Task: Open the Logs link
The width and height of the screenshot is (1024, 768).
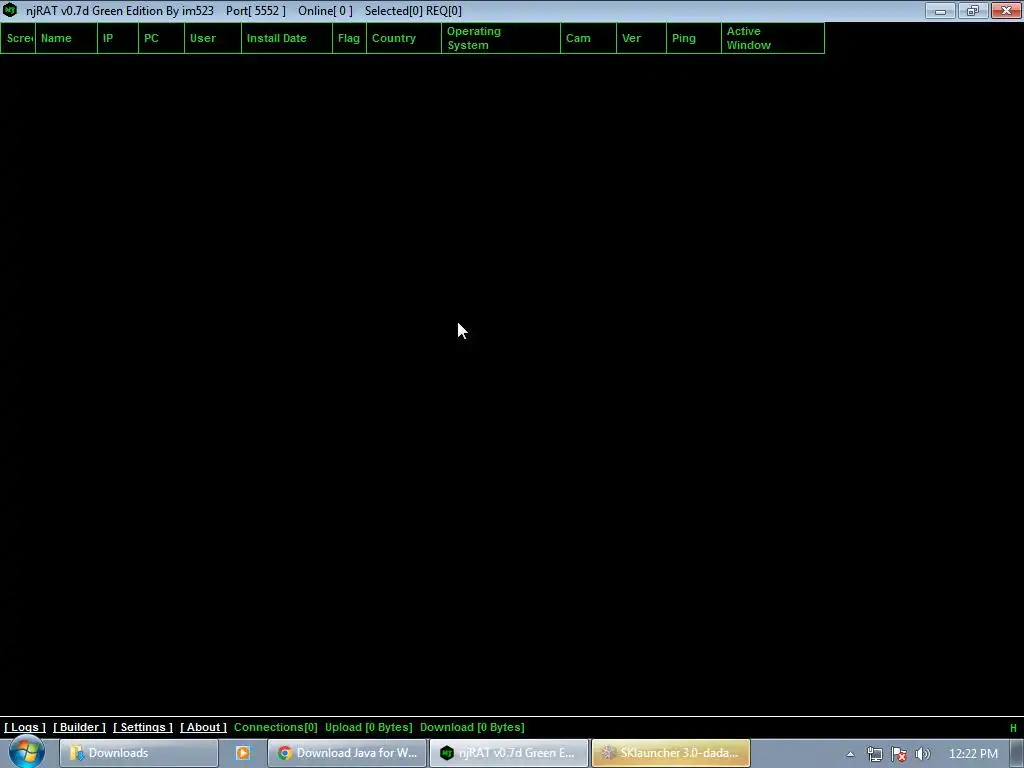Action: [25, 727]
